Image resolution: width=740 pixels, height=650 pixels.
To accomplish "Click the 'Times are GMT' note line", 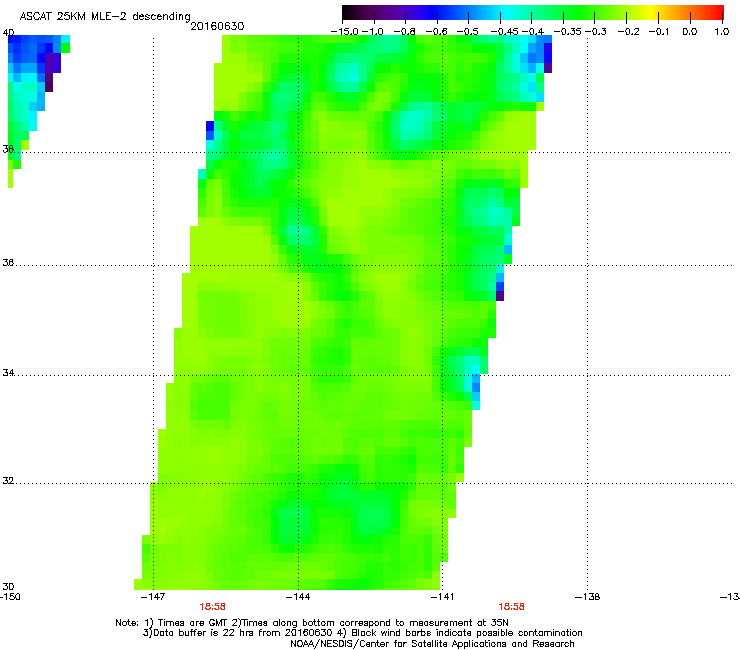I will point(312,623).
